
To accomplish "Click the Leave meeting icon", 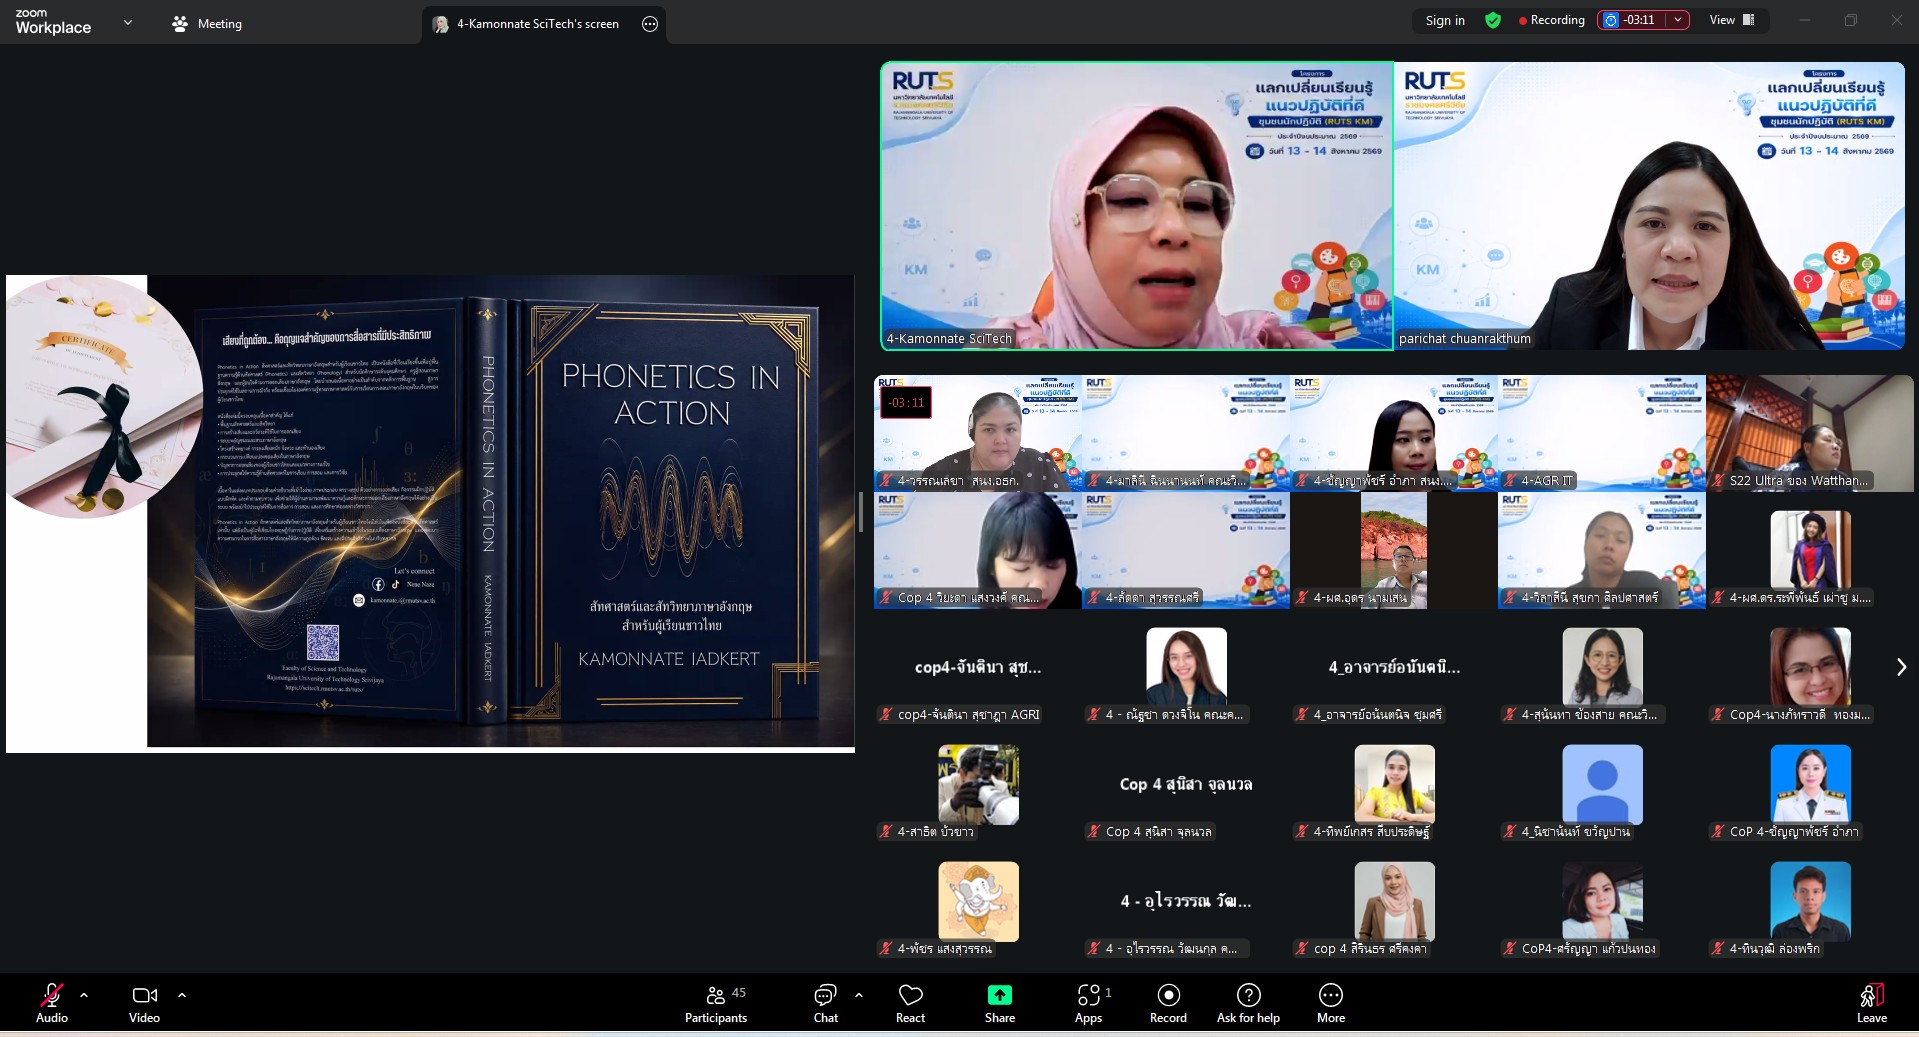I will pos(1872,995).
